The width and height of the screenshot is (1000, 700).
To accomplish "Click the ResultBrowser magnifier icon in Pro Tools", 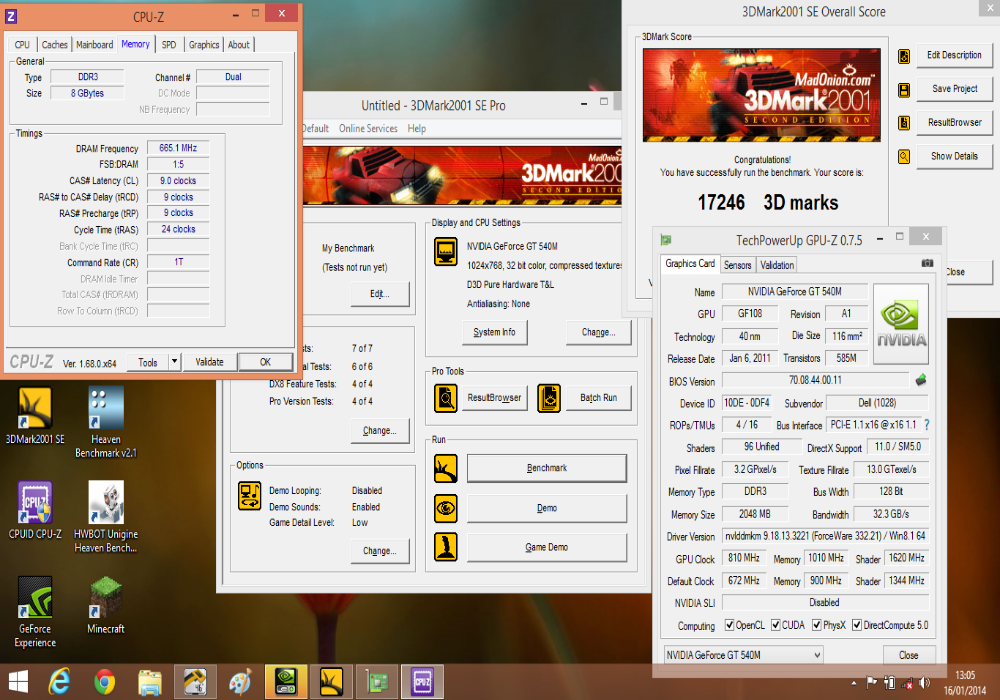I will pyautogui.click(x=446, y=398).
